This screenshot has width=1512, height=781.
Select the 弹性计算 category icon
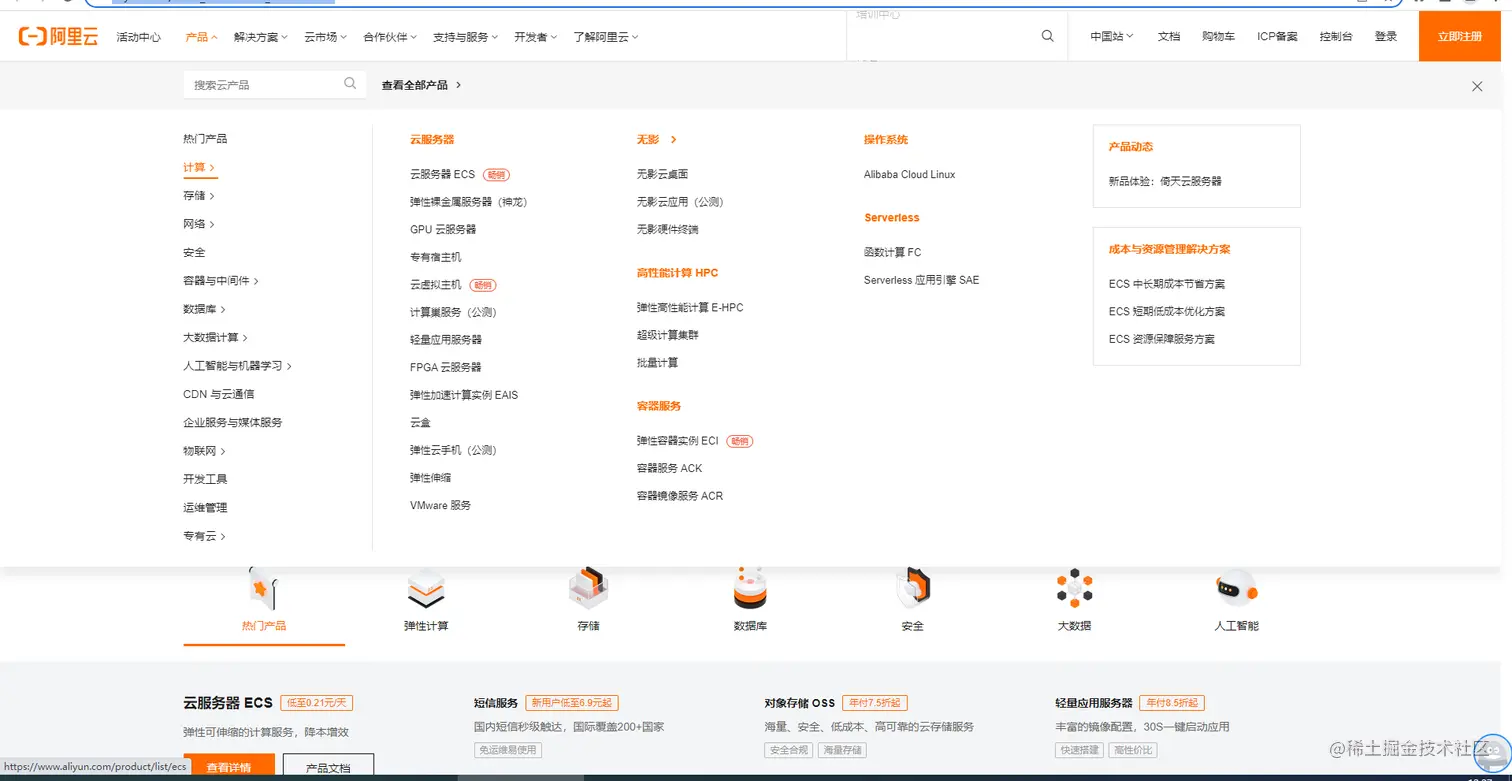[x=426, y=589]
